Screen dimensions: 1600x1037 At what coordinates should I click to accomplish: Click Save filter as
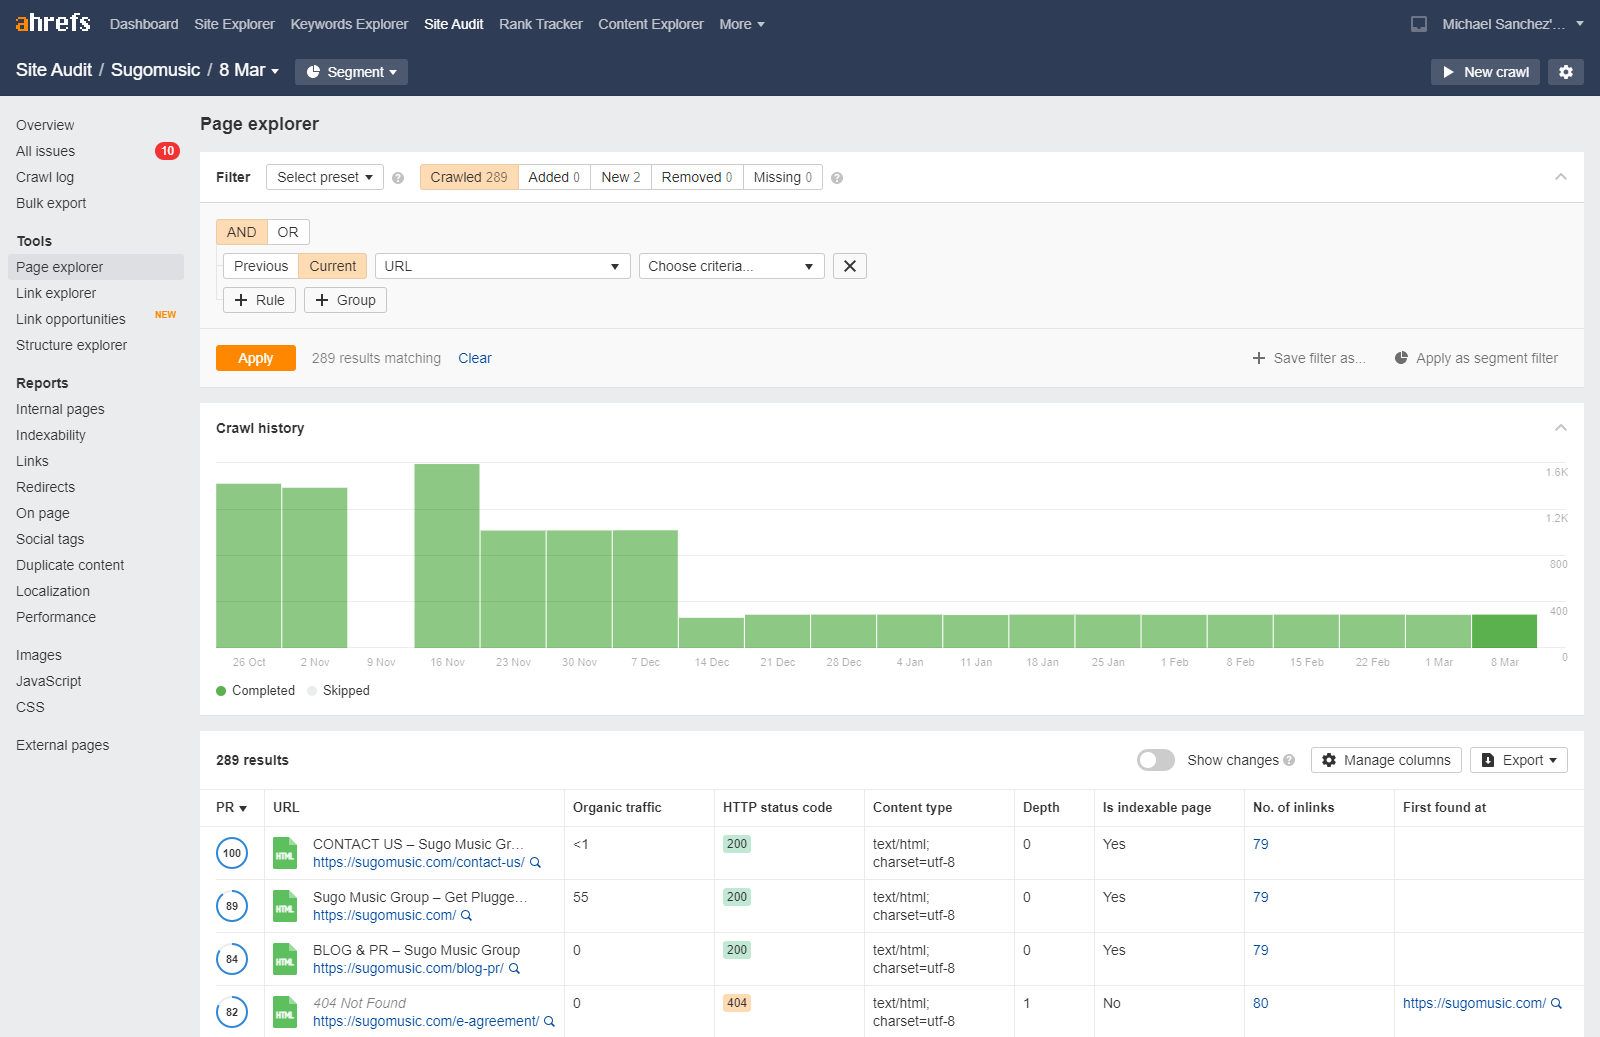point(1309,358)
